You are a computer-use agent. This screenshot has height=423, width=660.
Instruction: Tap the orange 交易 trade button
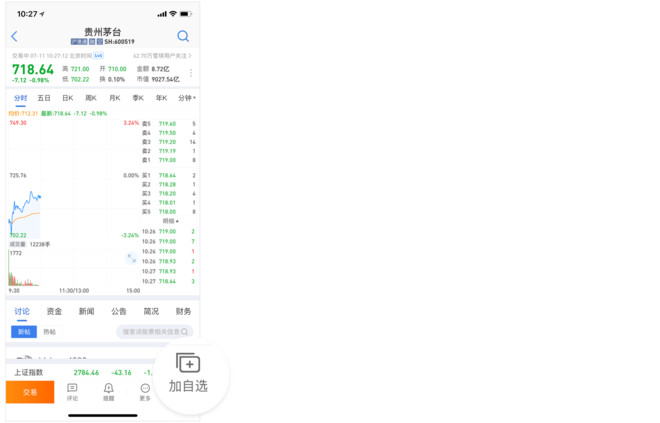tap(30, 392)
